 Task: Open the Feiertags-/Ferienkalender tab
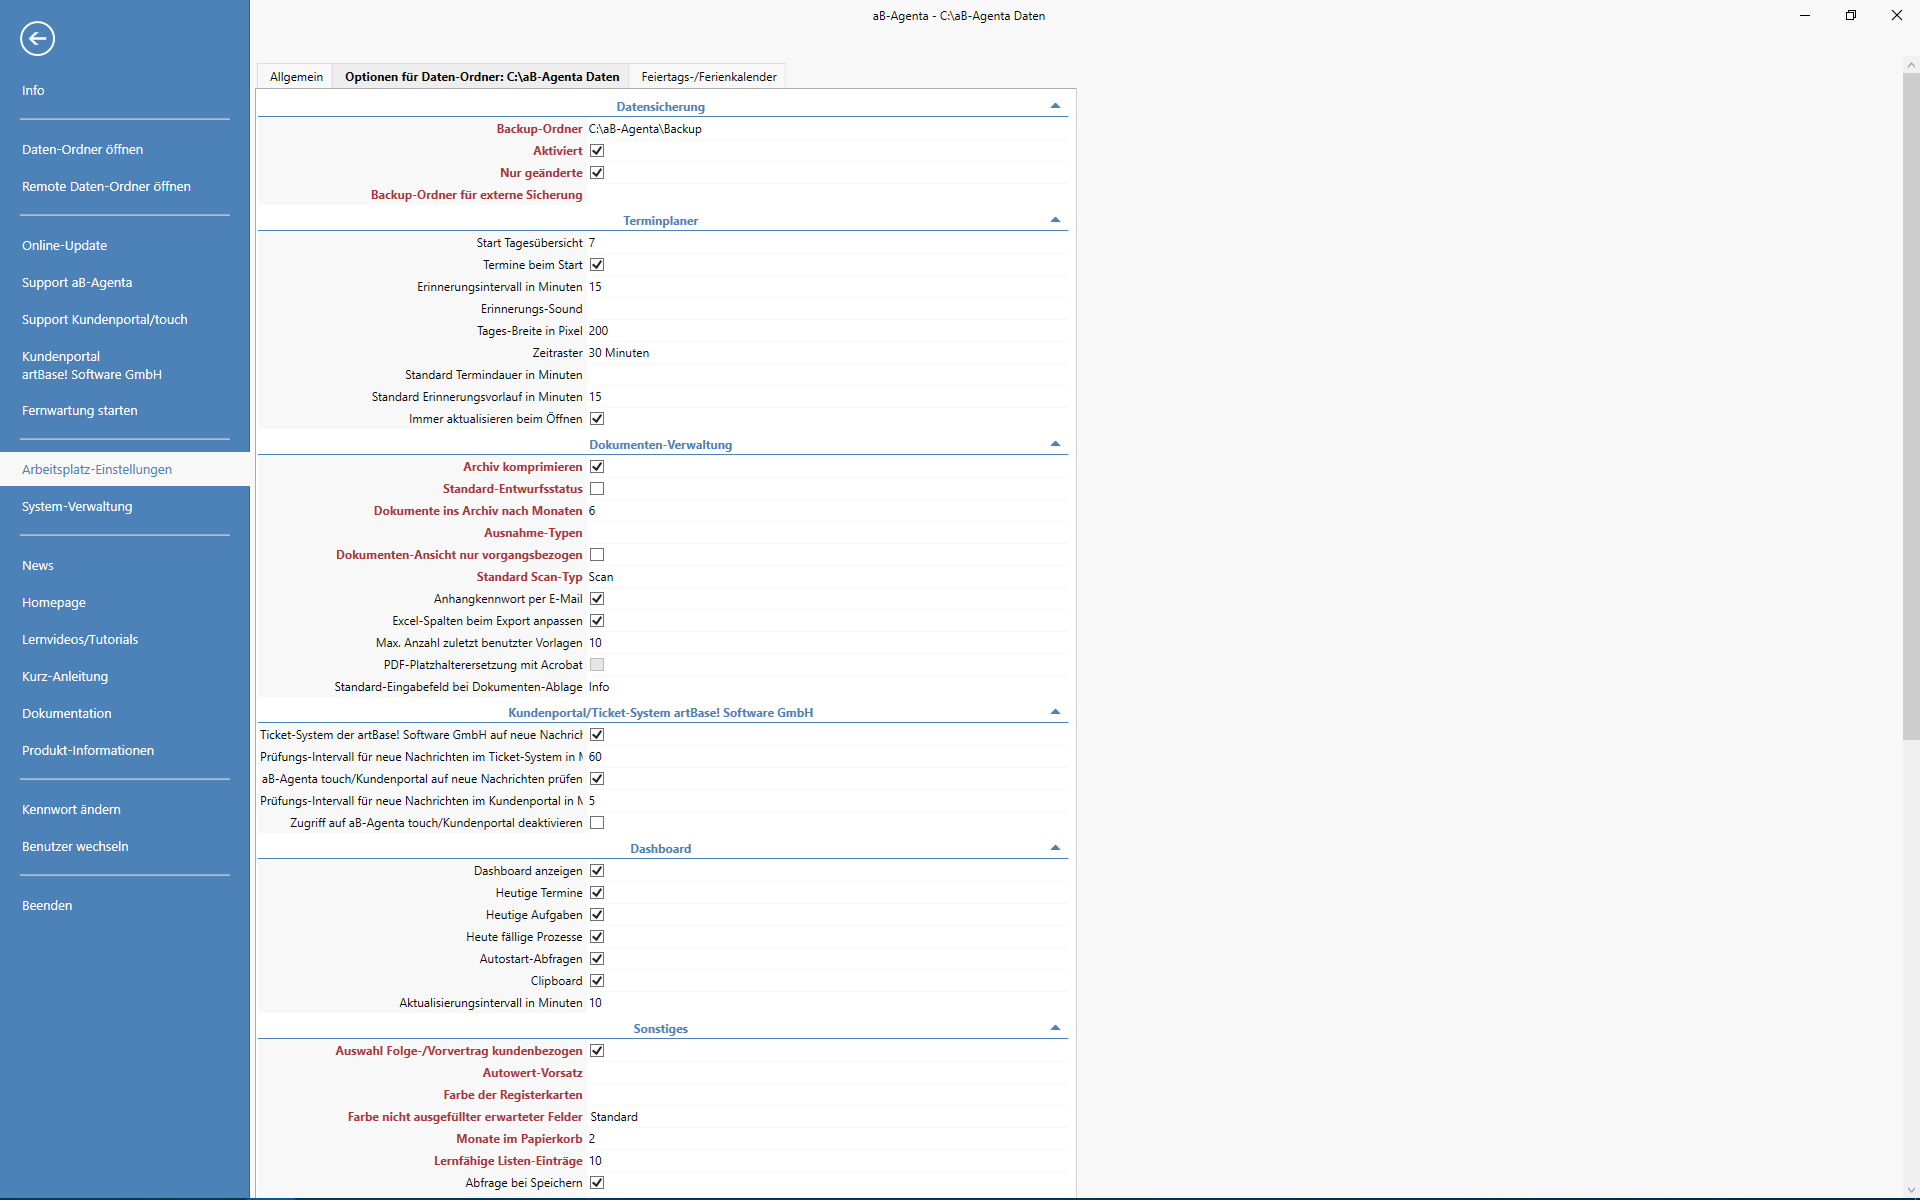pyautogui.click(x=709, y=77)
